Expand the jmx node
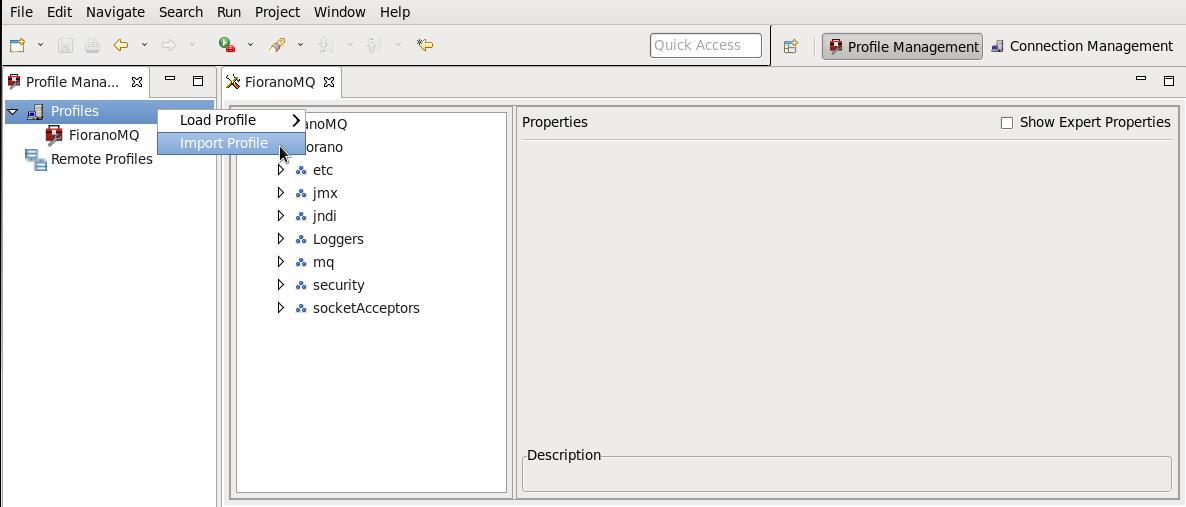The height and width of the screenshot is (507, 1186). 281,193
